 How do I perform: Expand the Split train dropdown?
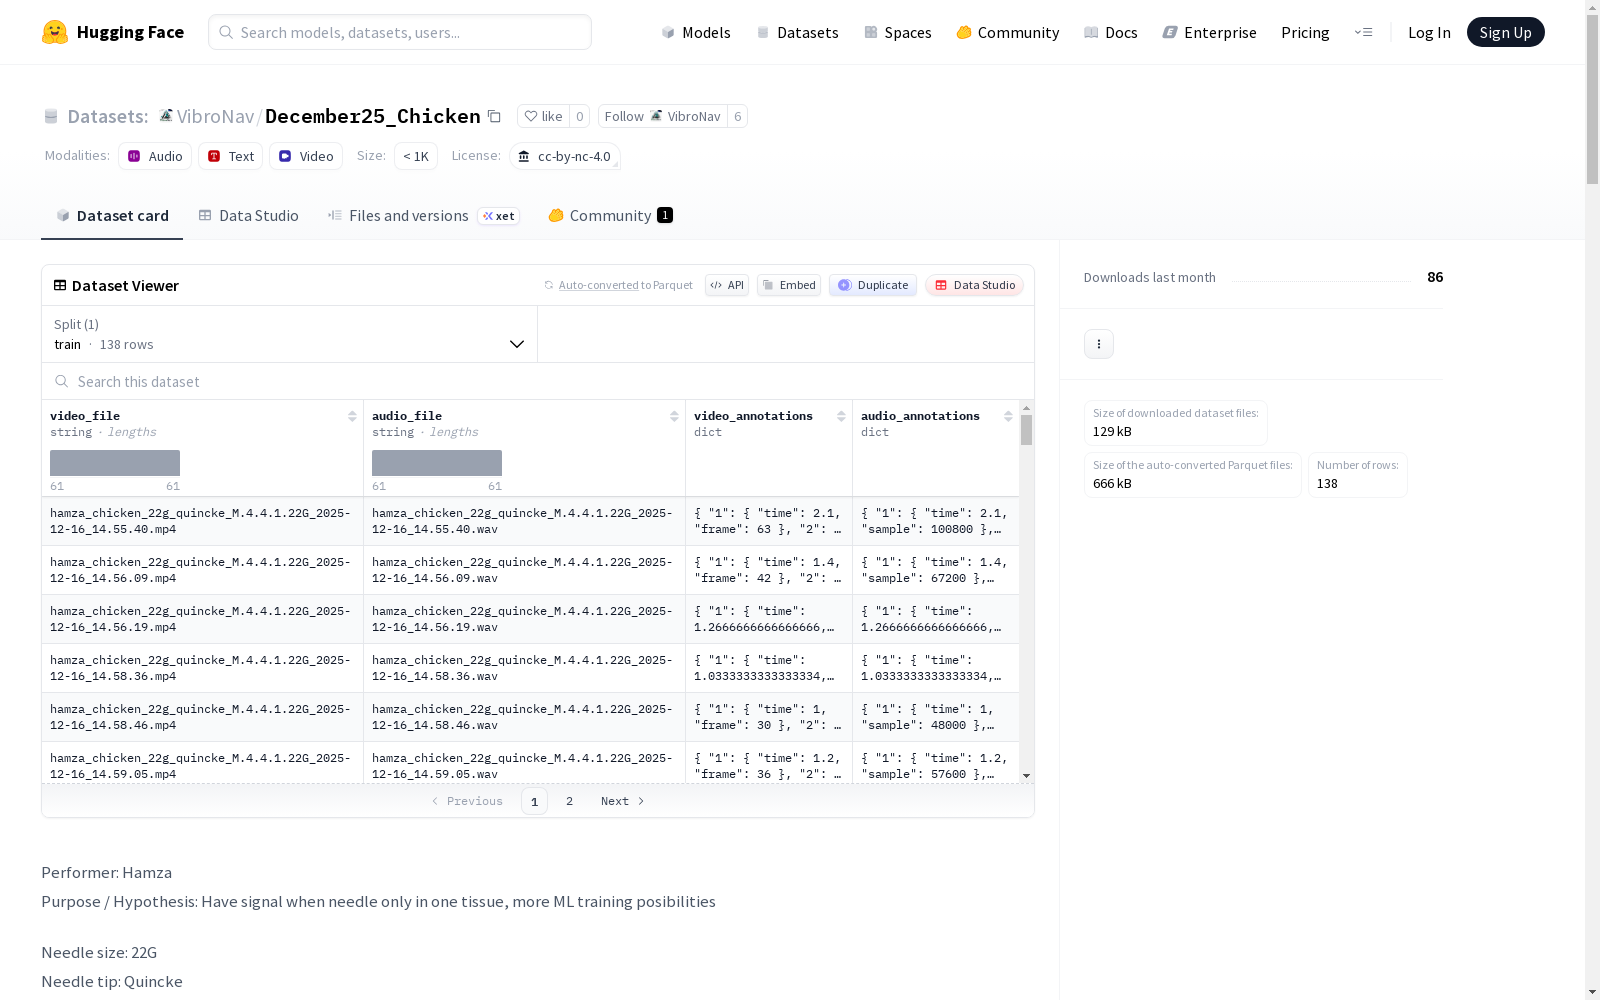[x=290, y=334]
